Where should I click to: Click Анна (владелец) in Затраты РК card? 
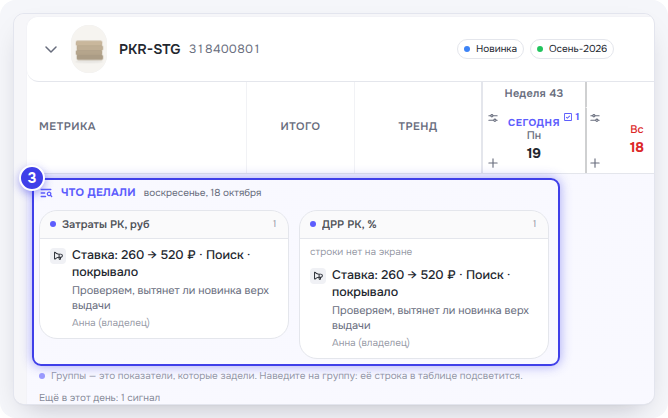(111, 323)
